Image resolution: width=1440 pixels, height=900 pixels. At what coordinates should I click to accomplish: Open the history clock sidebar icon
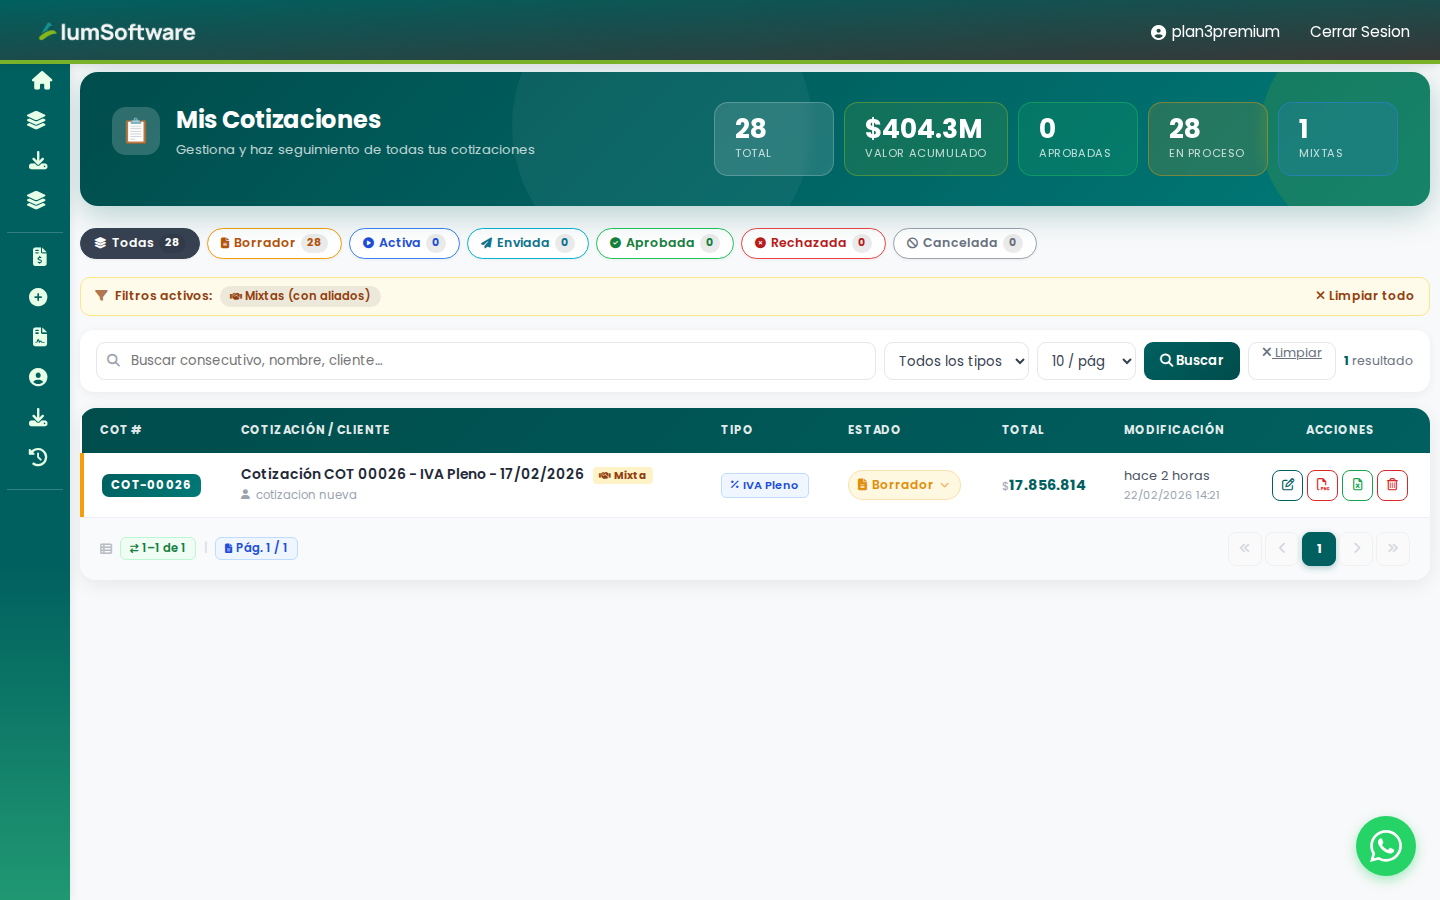[39, 457]
